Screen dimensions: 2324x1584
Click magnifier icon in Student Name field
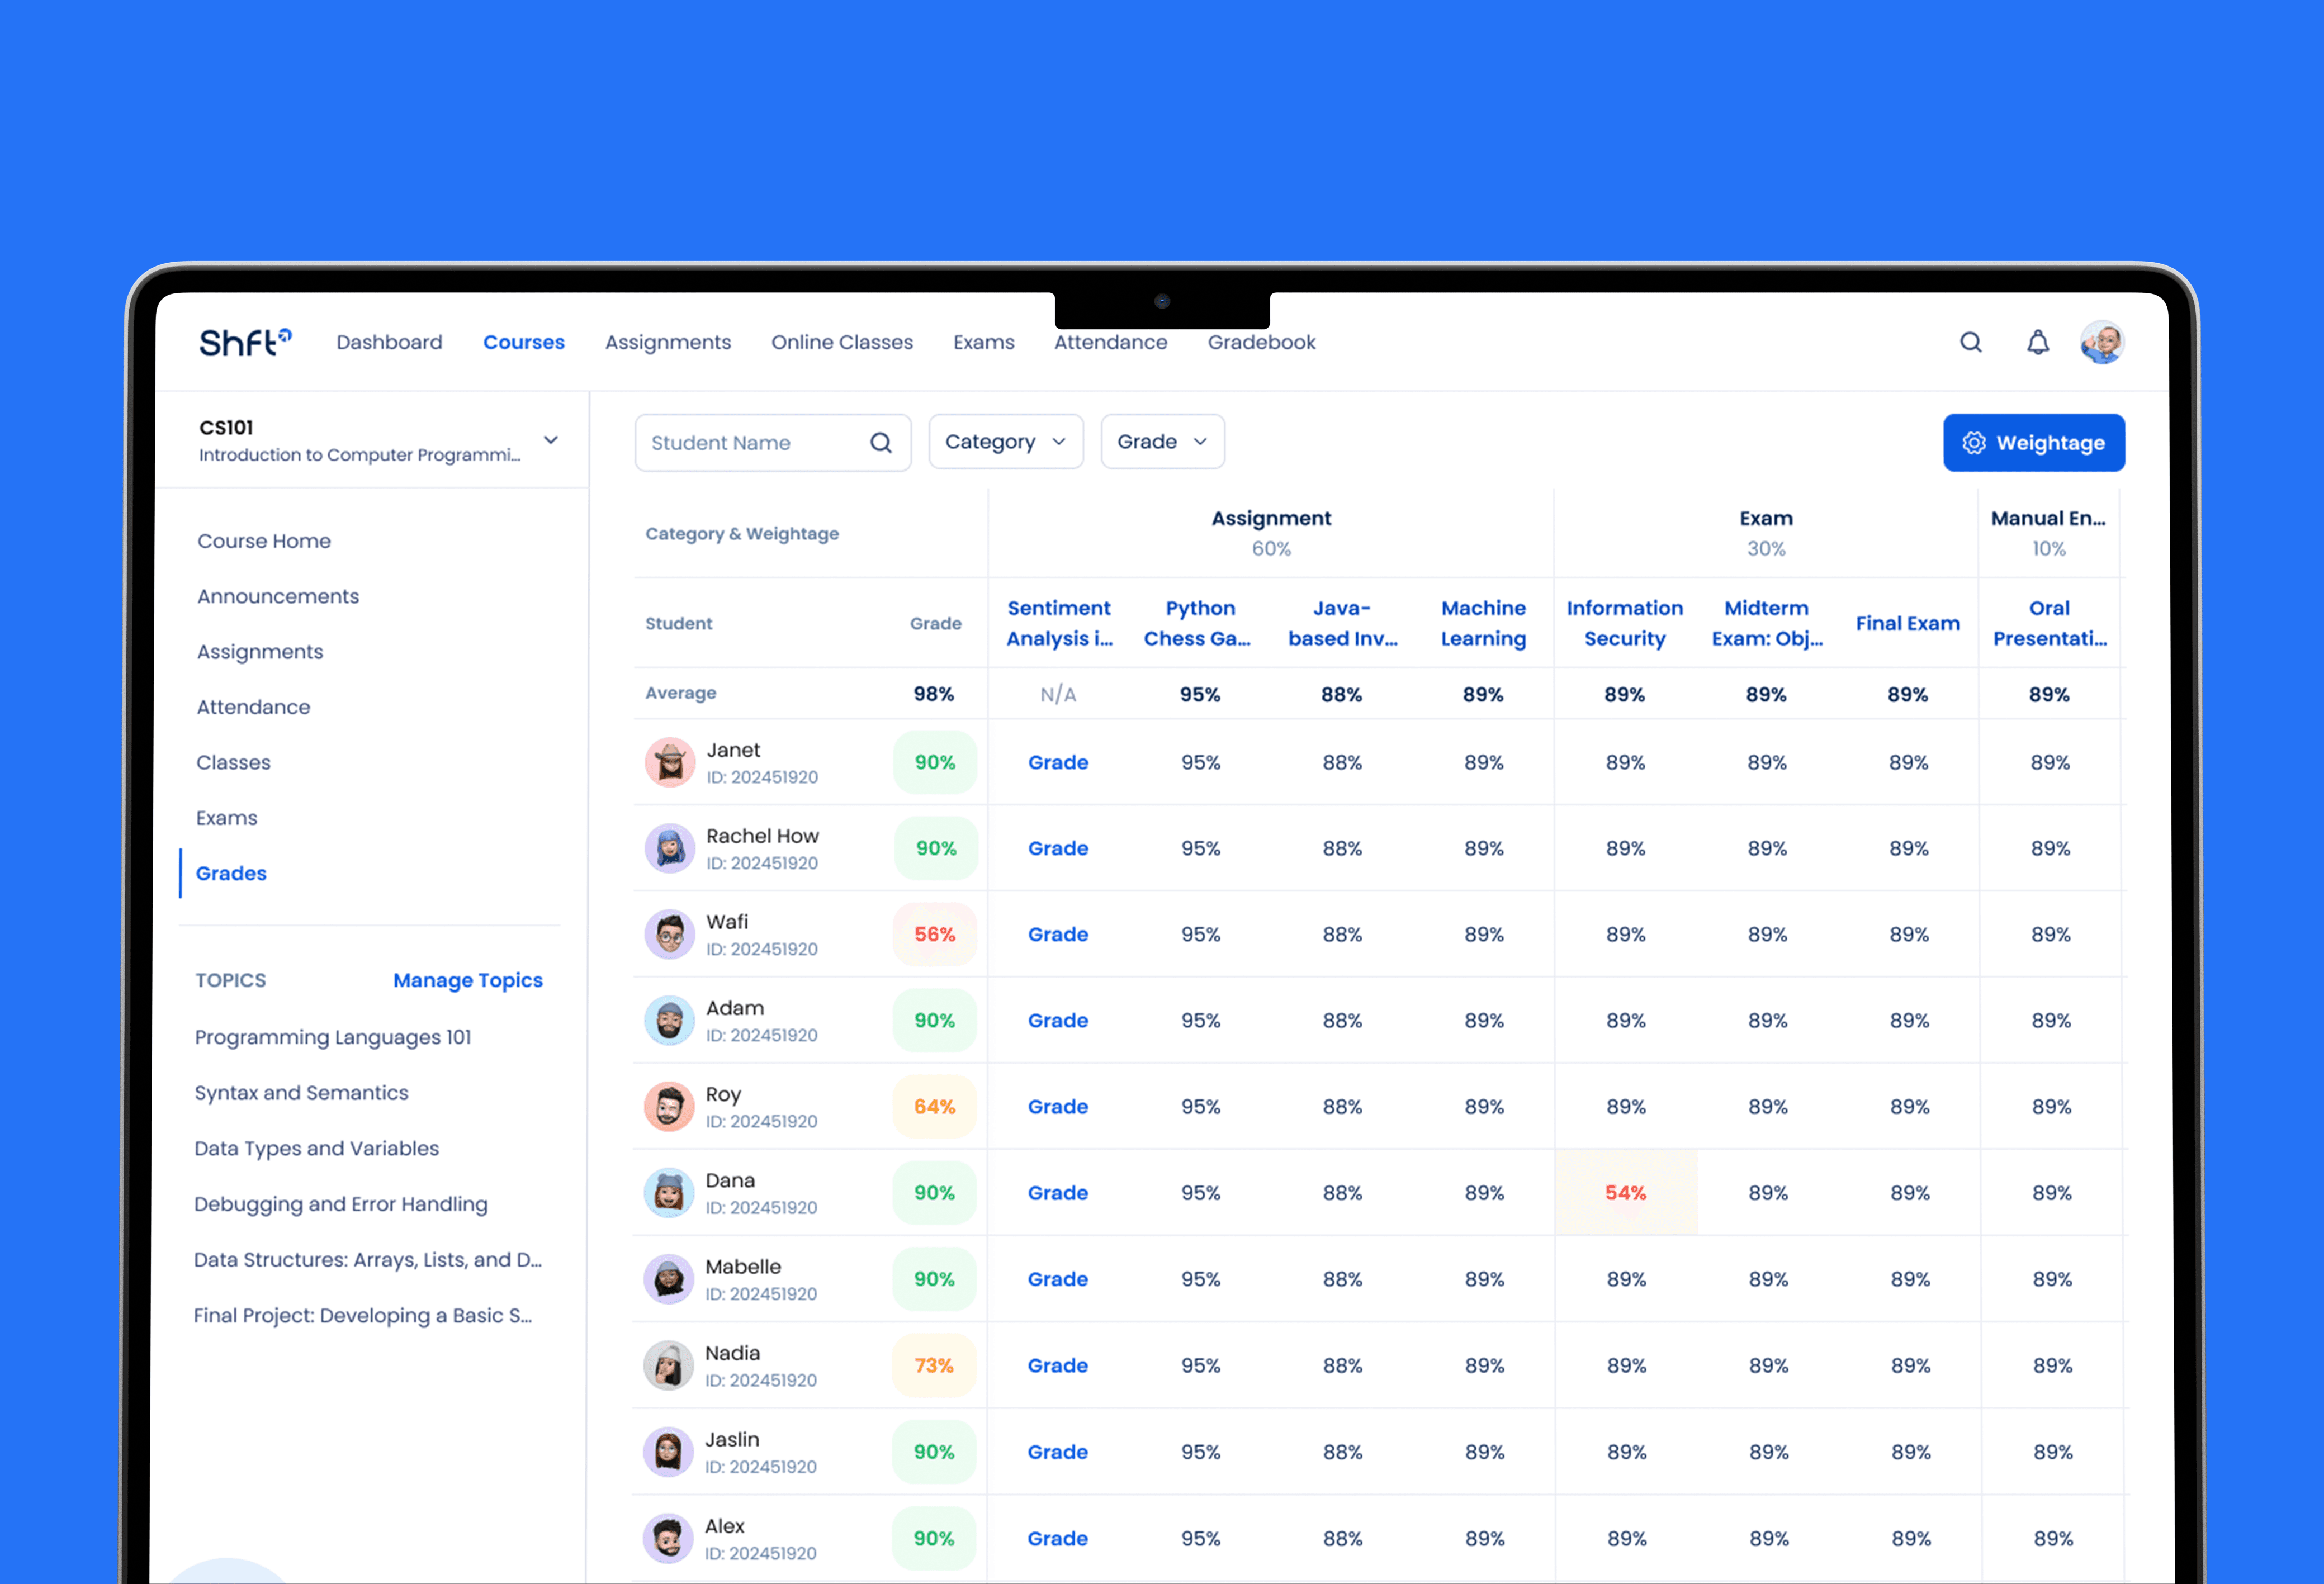click(880, 443)
